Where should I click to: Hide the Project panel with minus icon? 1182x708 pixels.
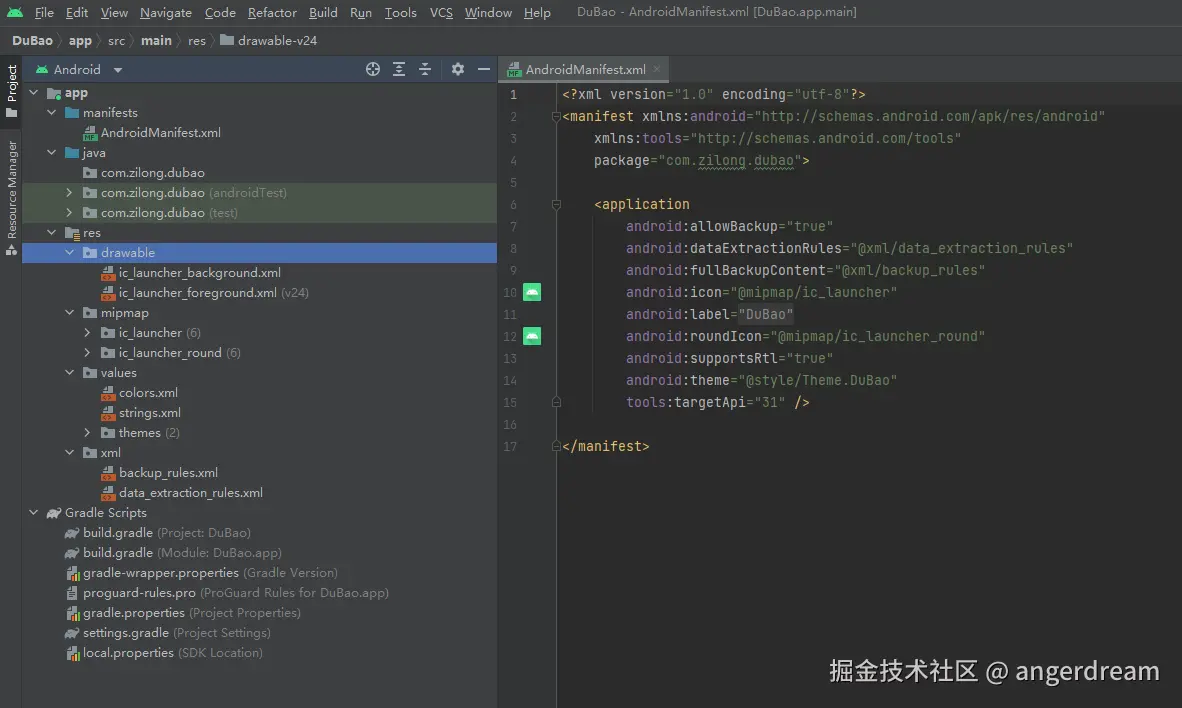pos(484,69)
